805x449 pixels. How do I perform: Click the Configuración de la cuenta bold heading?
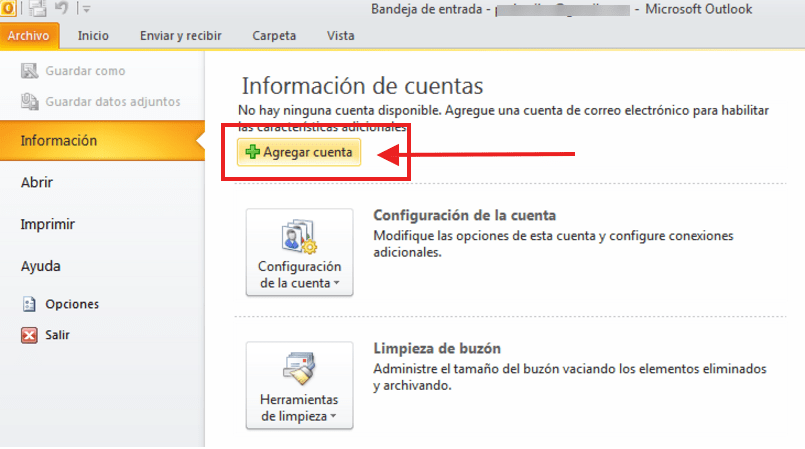(465, 216)
